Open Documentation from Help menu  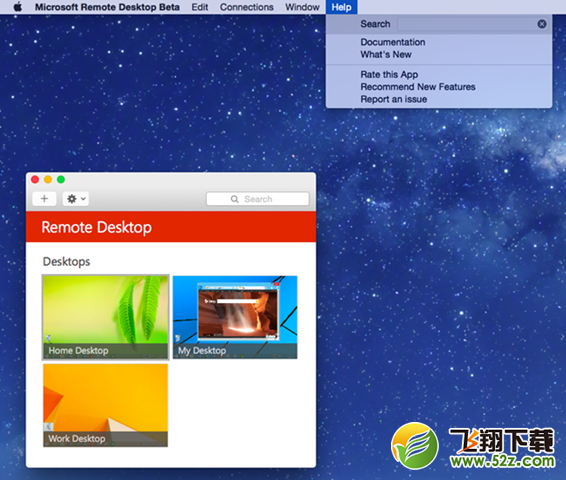(x=393, y=42)
